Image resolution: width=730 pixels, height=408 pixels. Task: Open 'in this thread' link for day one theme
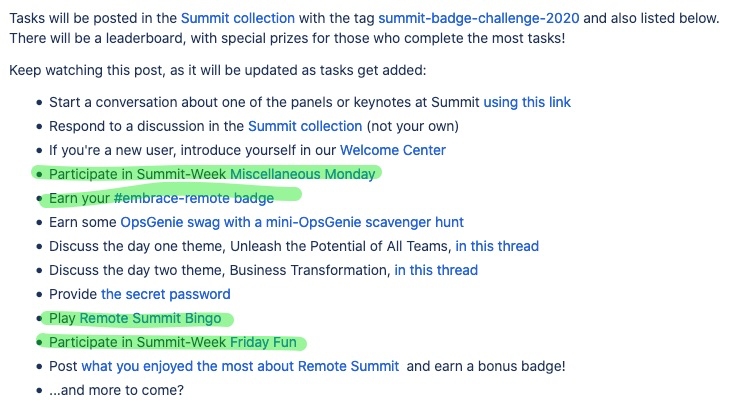coord(497,246)
